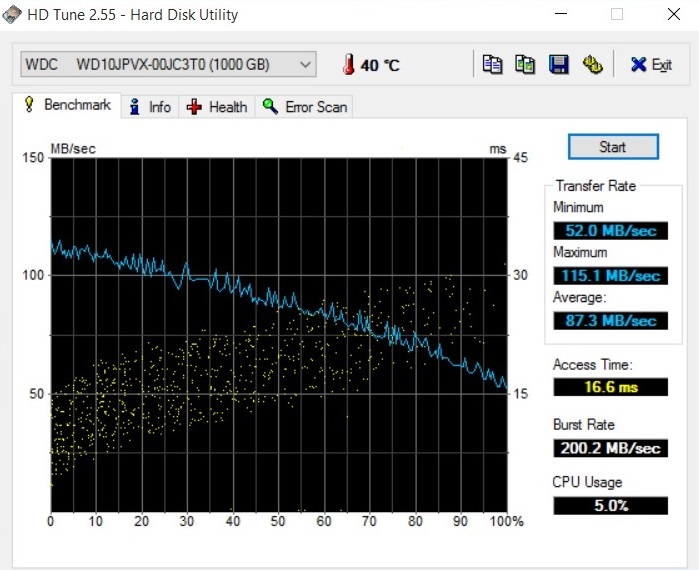Open the Options gear icon

(593, 64)
